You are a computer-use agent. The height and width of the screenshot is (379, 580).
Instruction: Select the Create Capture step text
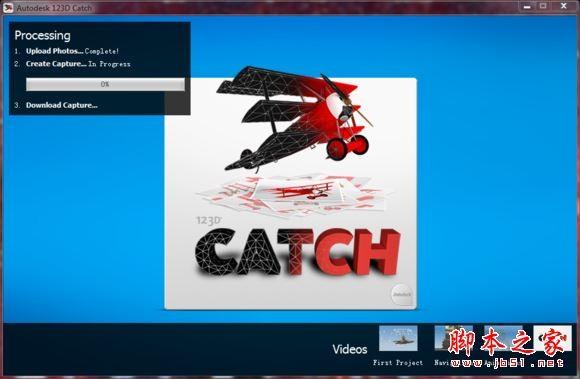56,64
